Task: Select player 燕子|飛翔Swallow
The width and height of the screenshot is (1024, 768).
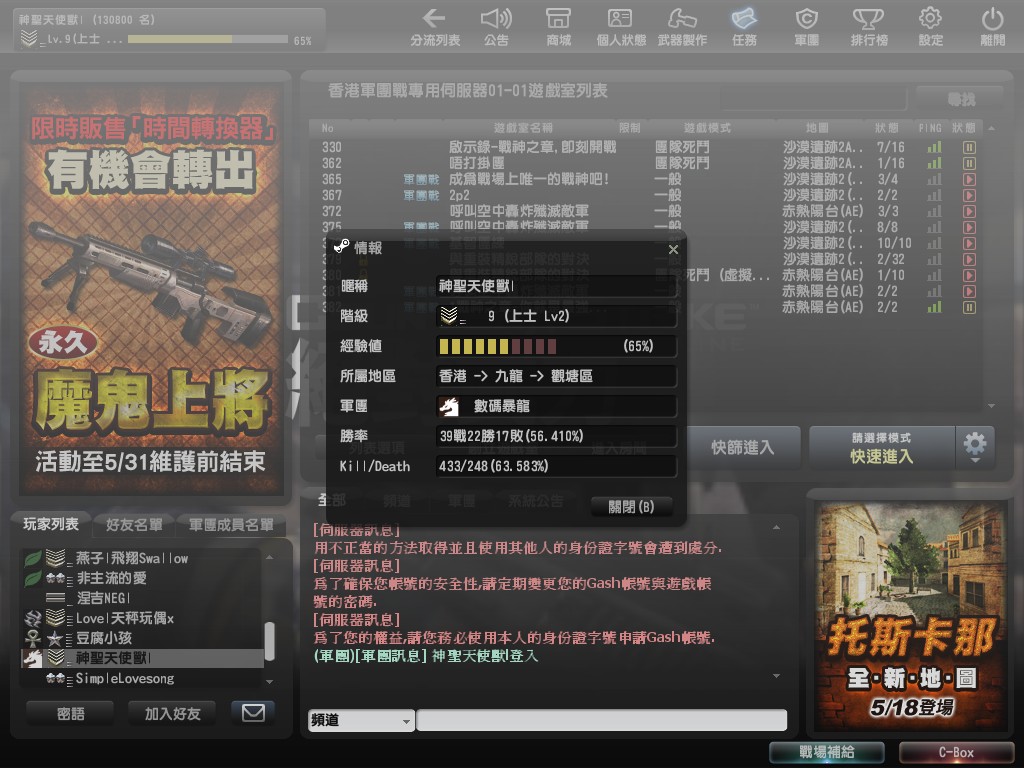Action: [x=142, y=558]
